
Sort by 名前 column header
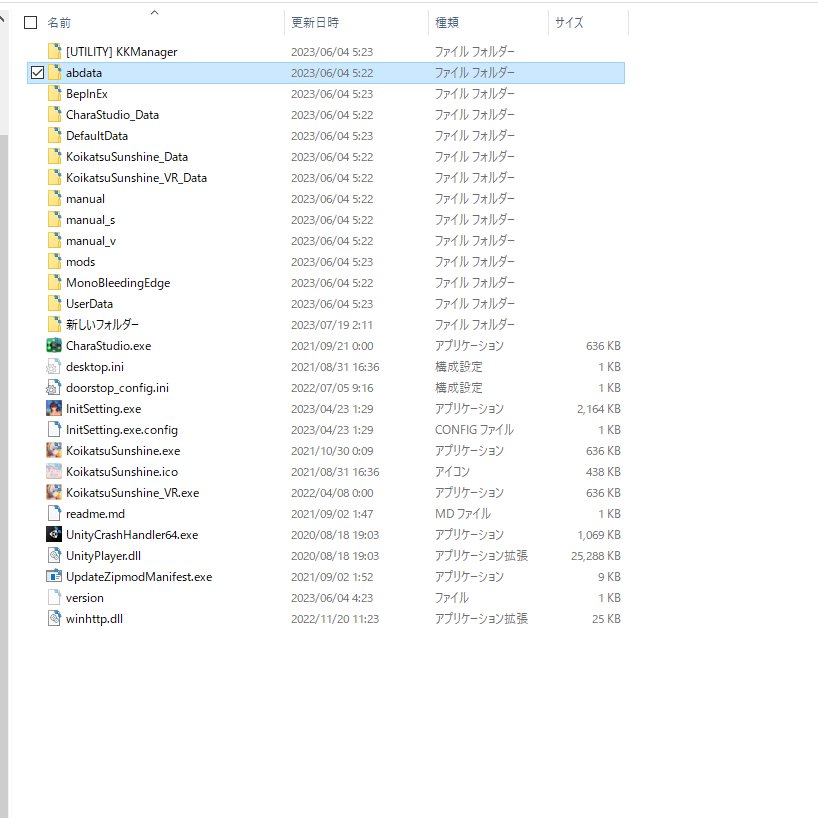click(x=59, y=22)
